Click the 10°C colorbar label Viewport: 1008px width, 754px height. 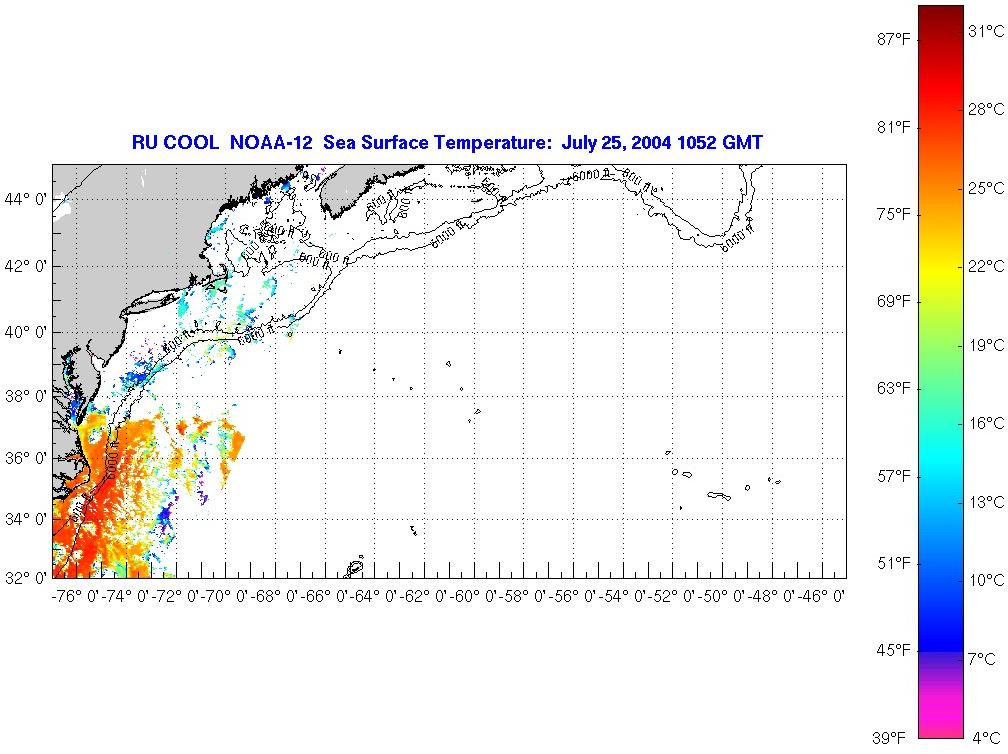(x=986, y=580)
